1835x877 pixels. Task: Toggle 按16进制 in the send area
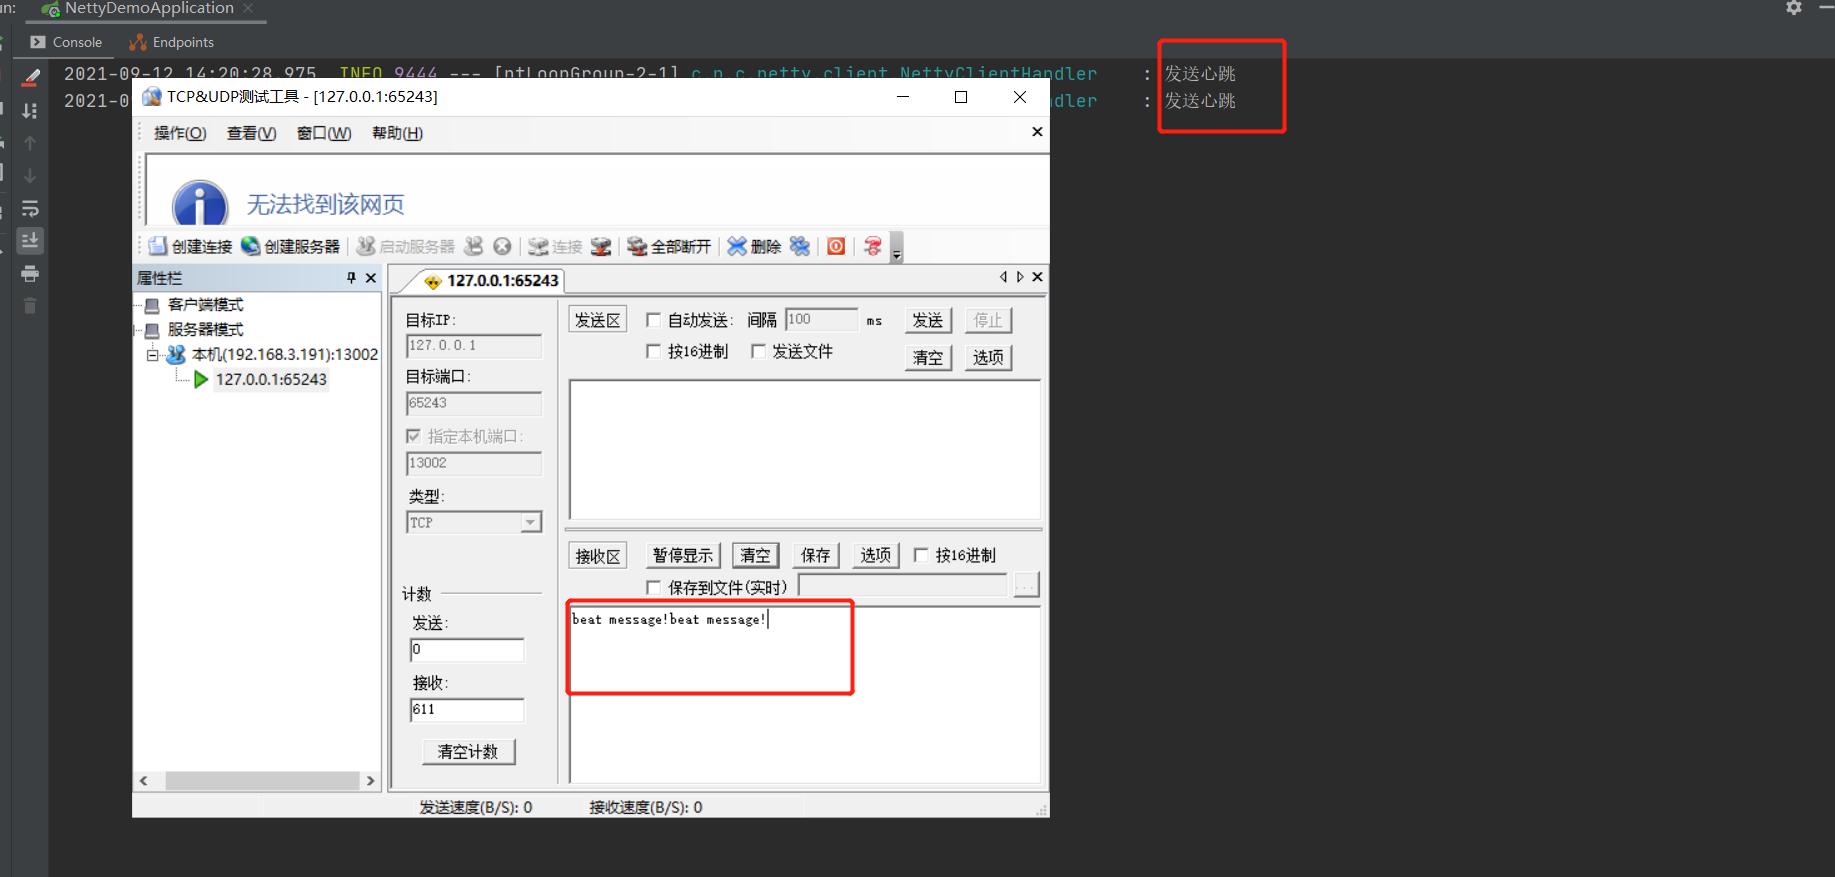(x=654, y=352)
